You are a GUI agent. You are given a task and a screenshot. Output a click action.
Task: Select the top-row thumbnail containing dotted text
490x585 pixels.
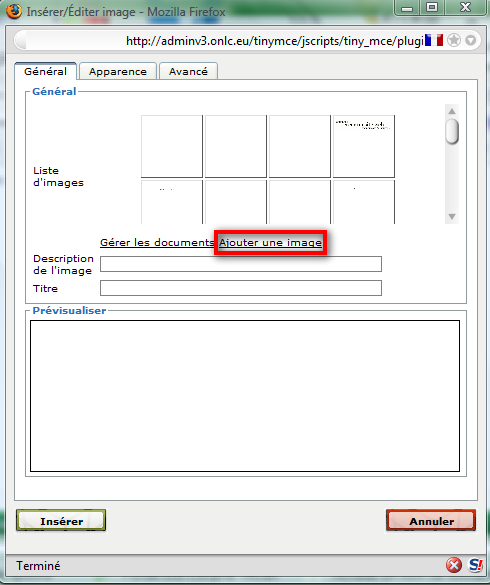pos(363,146)
